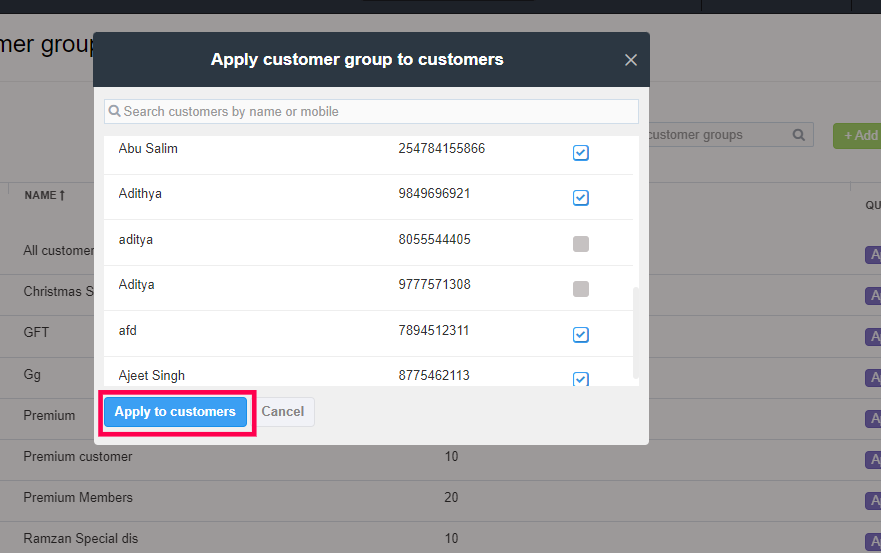Sort groups by the NAME column header

coord(45,196)
